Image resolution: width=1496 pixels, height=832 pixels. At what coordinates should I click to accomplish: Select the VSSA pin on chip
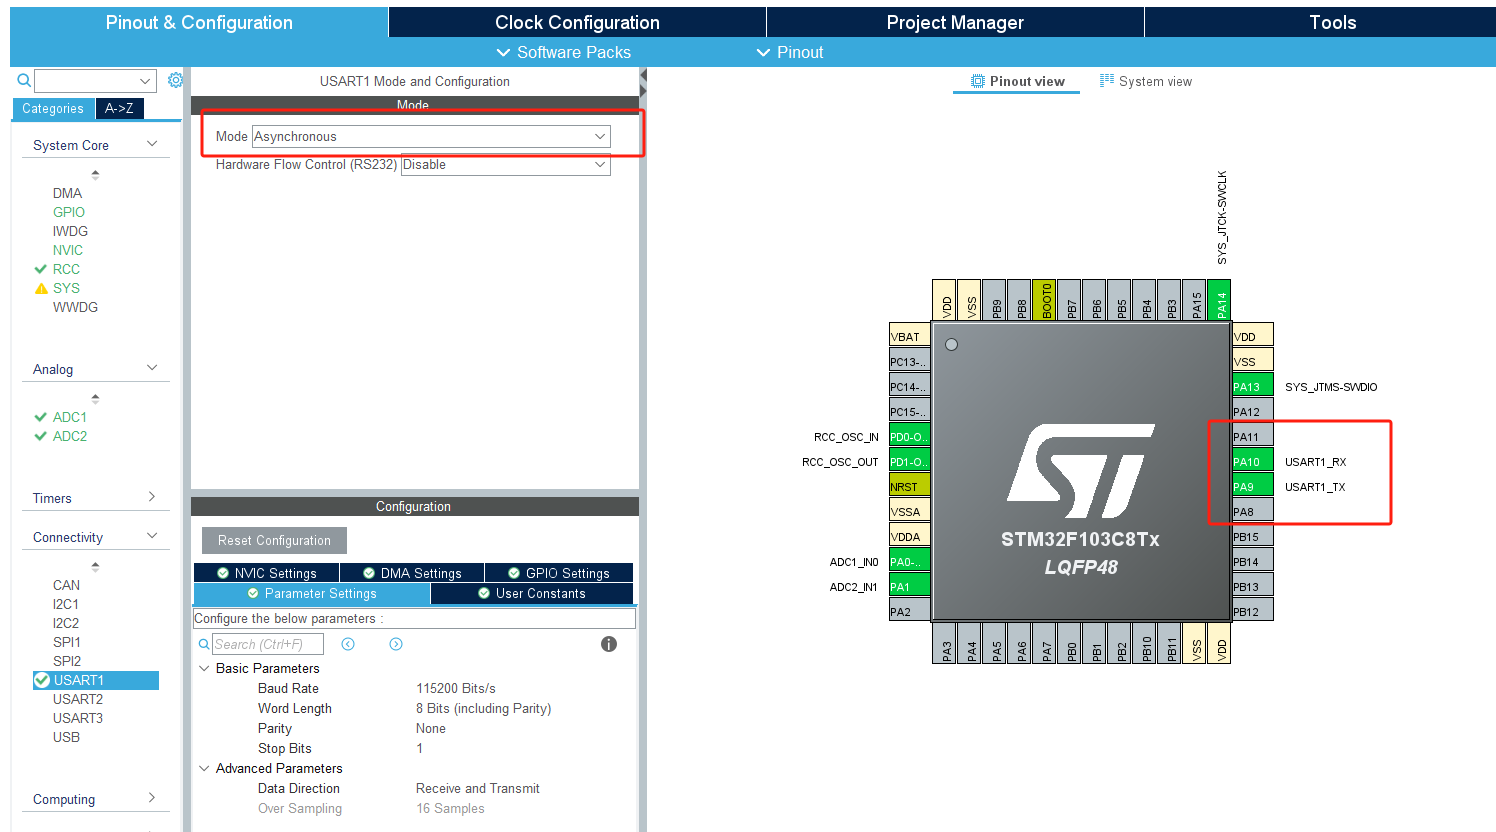910,511
